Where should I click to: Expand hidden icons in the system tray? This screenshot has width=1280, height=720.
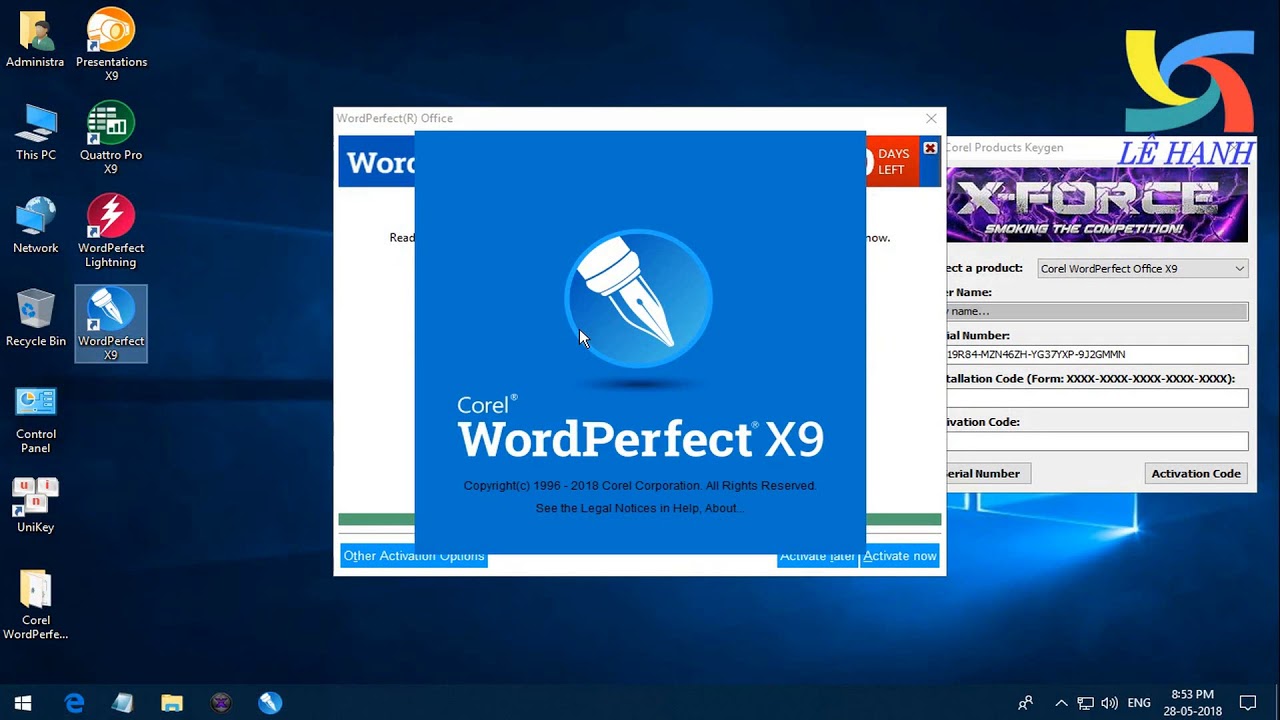[1061, 703]
